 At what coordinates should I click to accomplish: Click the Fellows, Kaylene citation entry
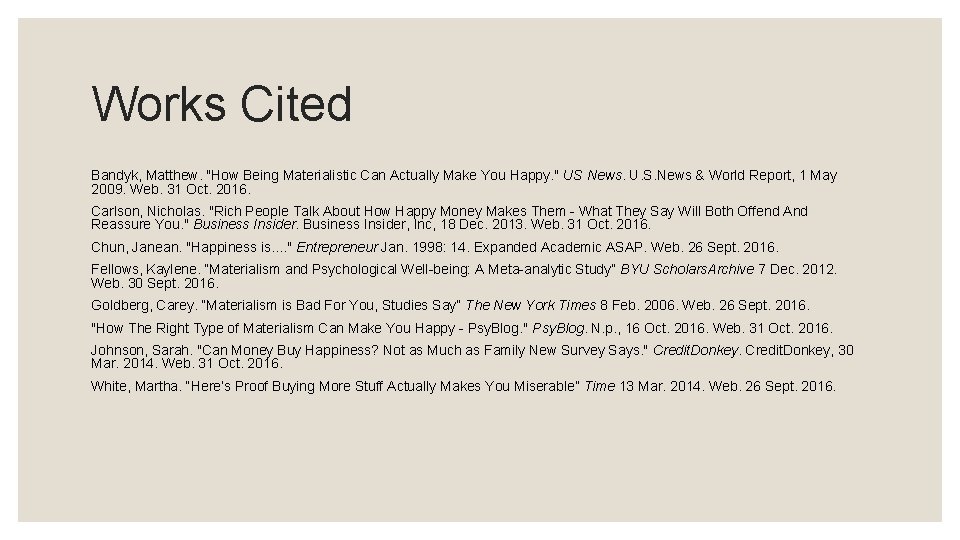[x=464, y=276]
